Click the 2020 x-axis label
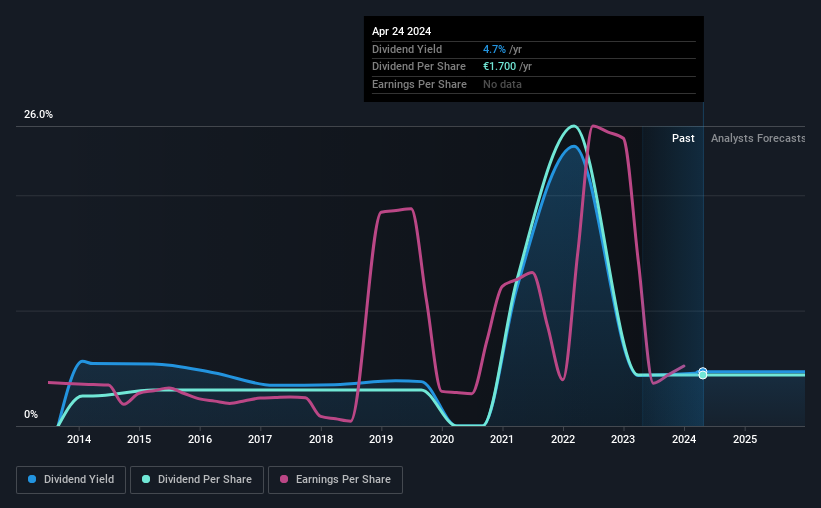The width and height of the screenshot is (821, 508). pyautogui.click(x=442, y=439)
